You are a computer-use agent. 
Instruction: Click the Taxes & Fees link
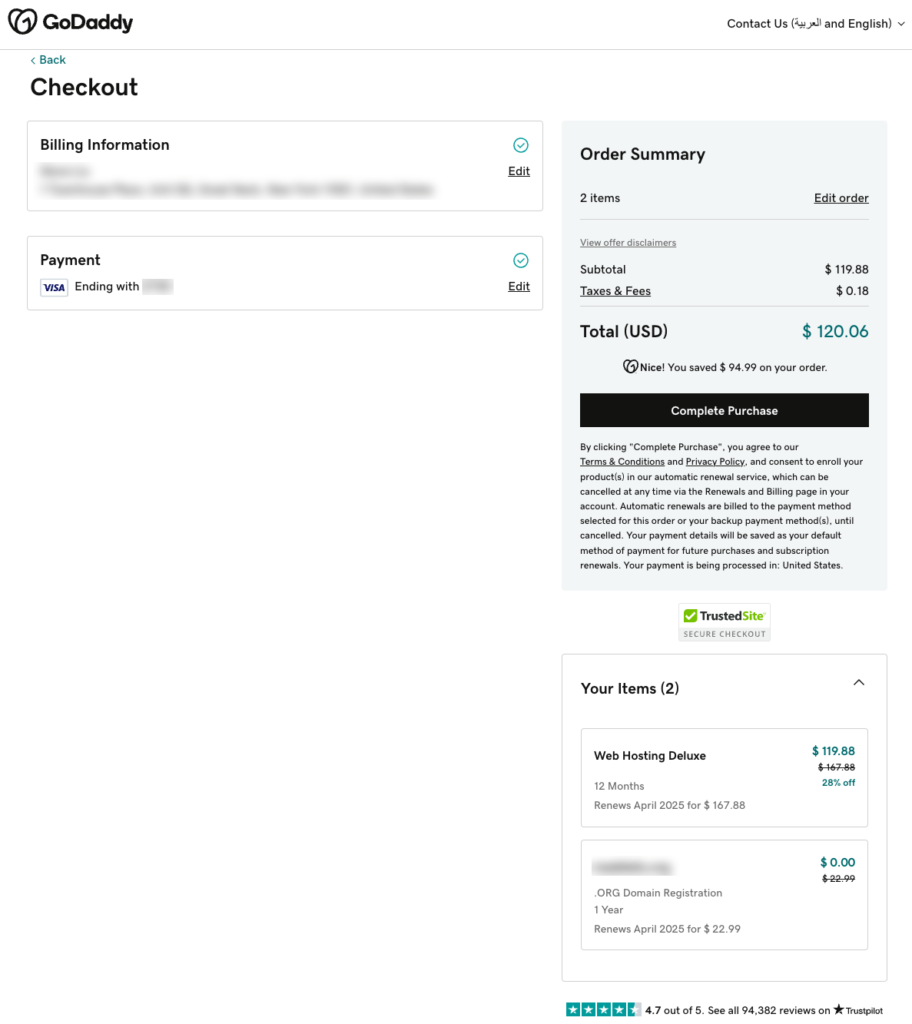615,291
